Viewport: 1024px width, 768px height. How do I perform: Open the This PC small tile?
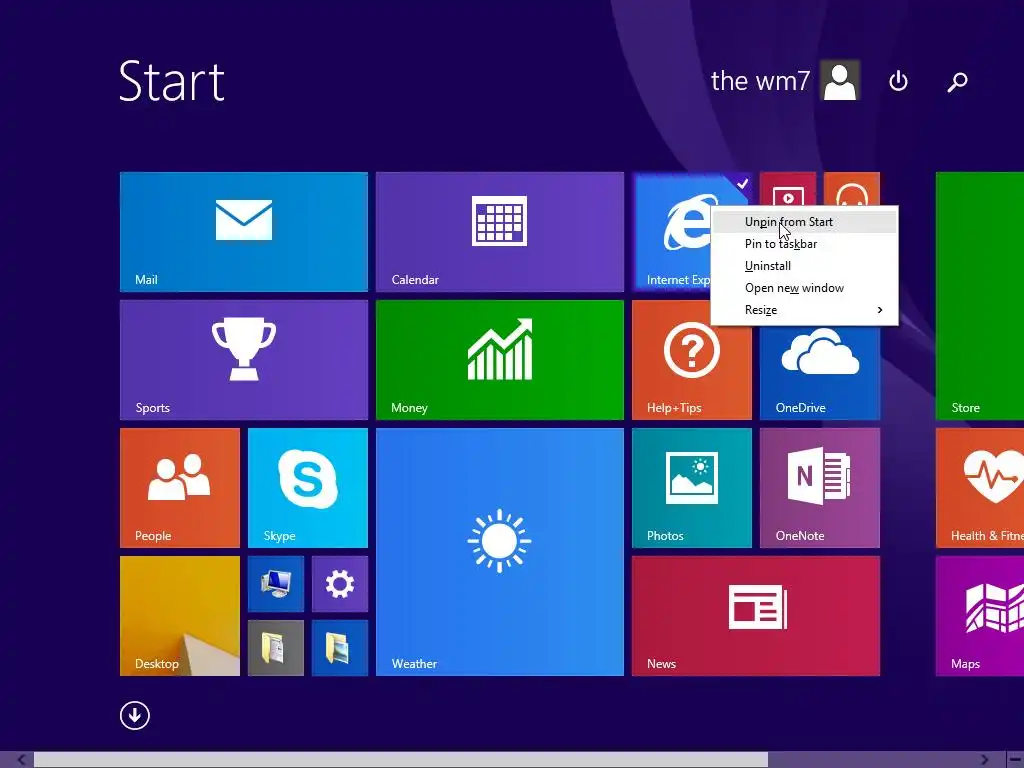click(x=276, y=584)
